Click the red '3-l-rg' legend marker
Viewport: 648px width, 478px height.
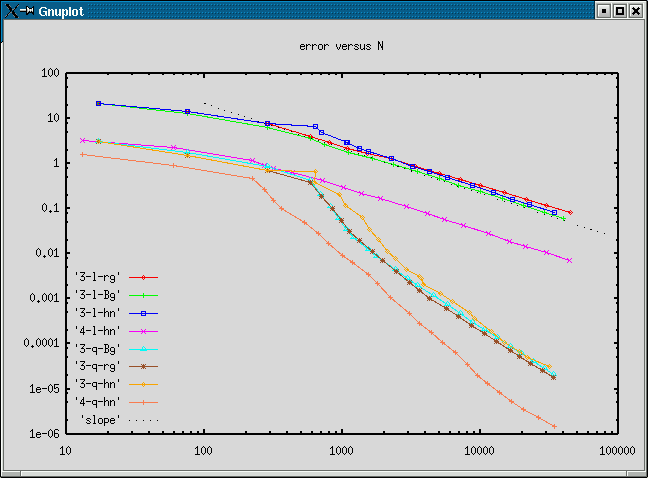(x=143, y=277)
